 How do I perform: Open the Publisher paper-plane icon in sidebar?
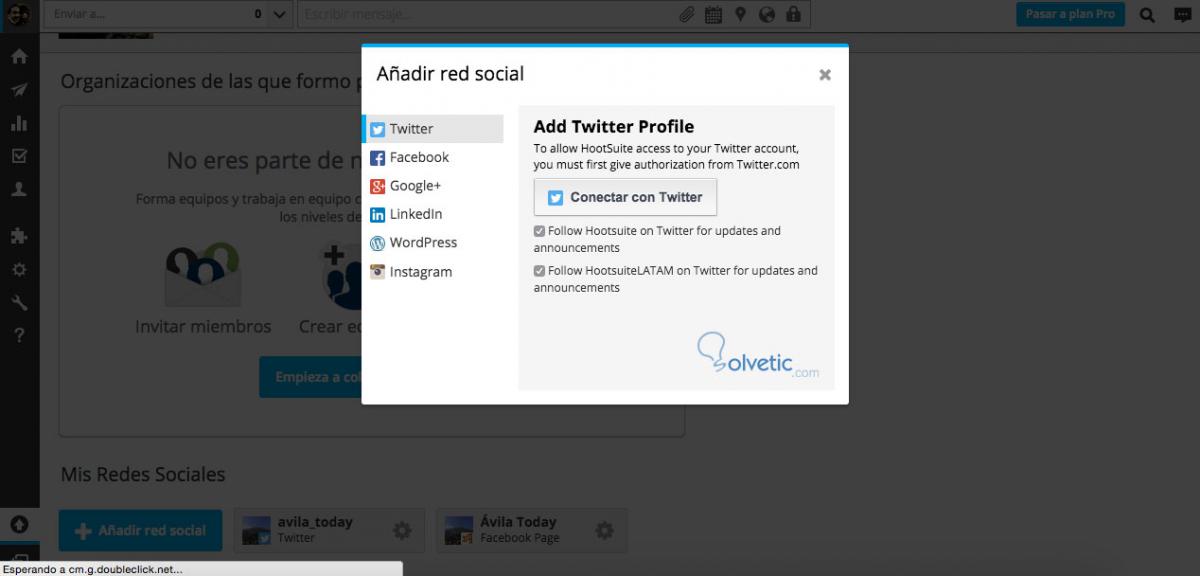[x=18, y=90]
